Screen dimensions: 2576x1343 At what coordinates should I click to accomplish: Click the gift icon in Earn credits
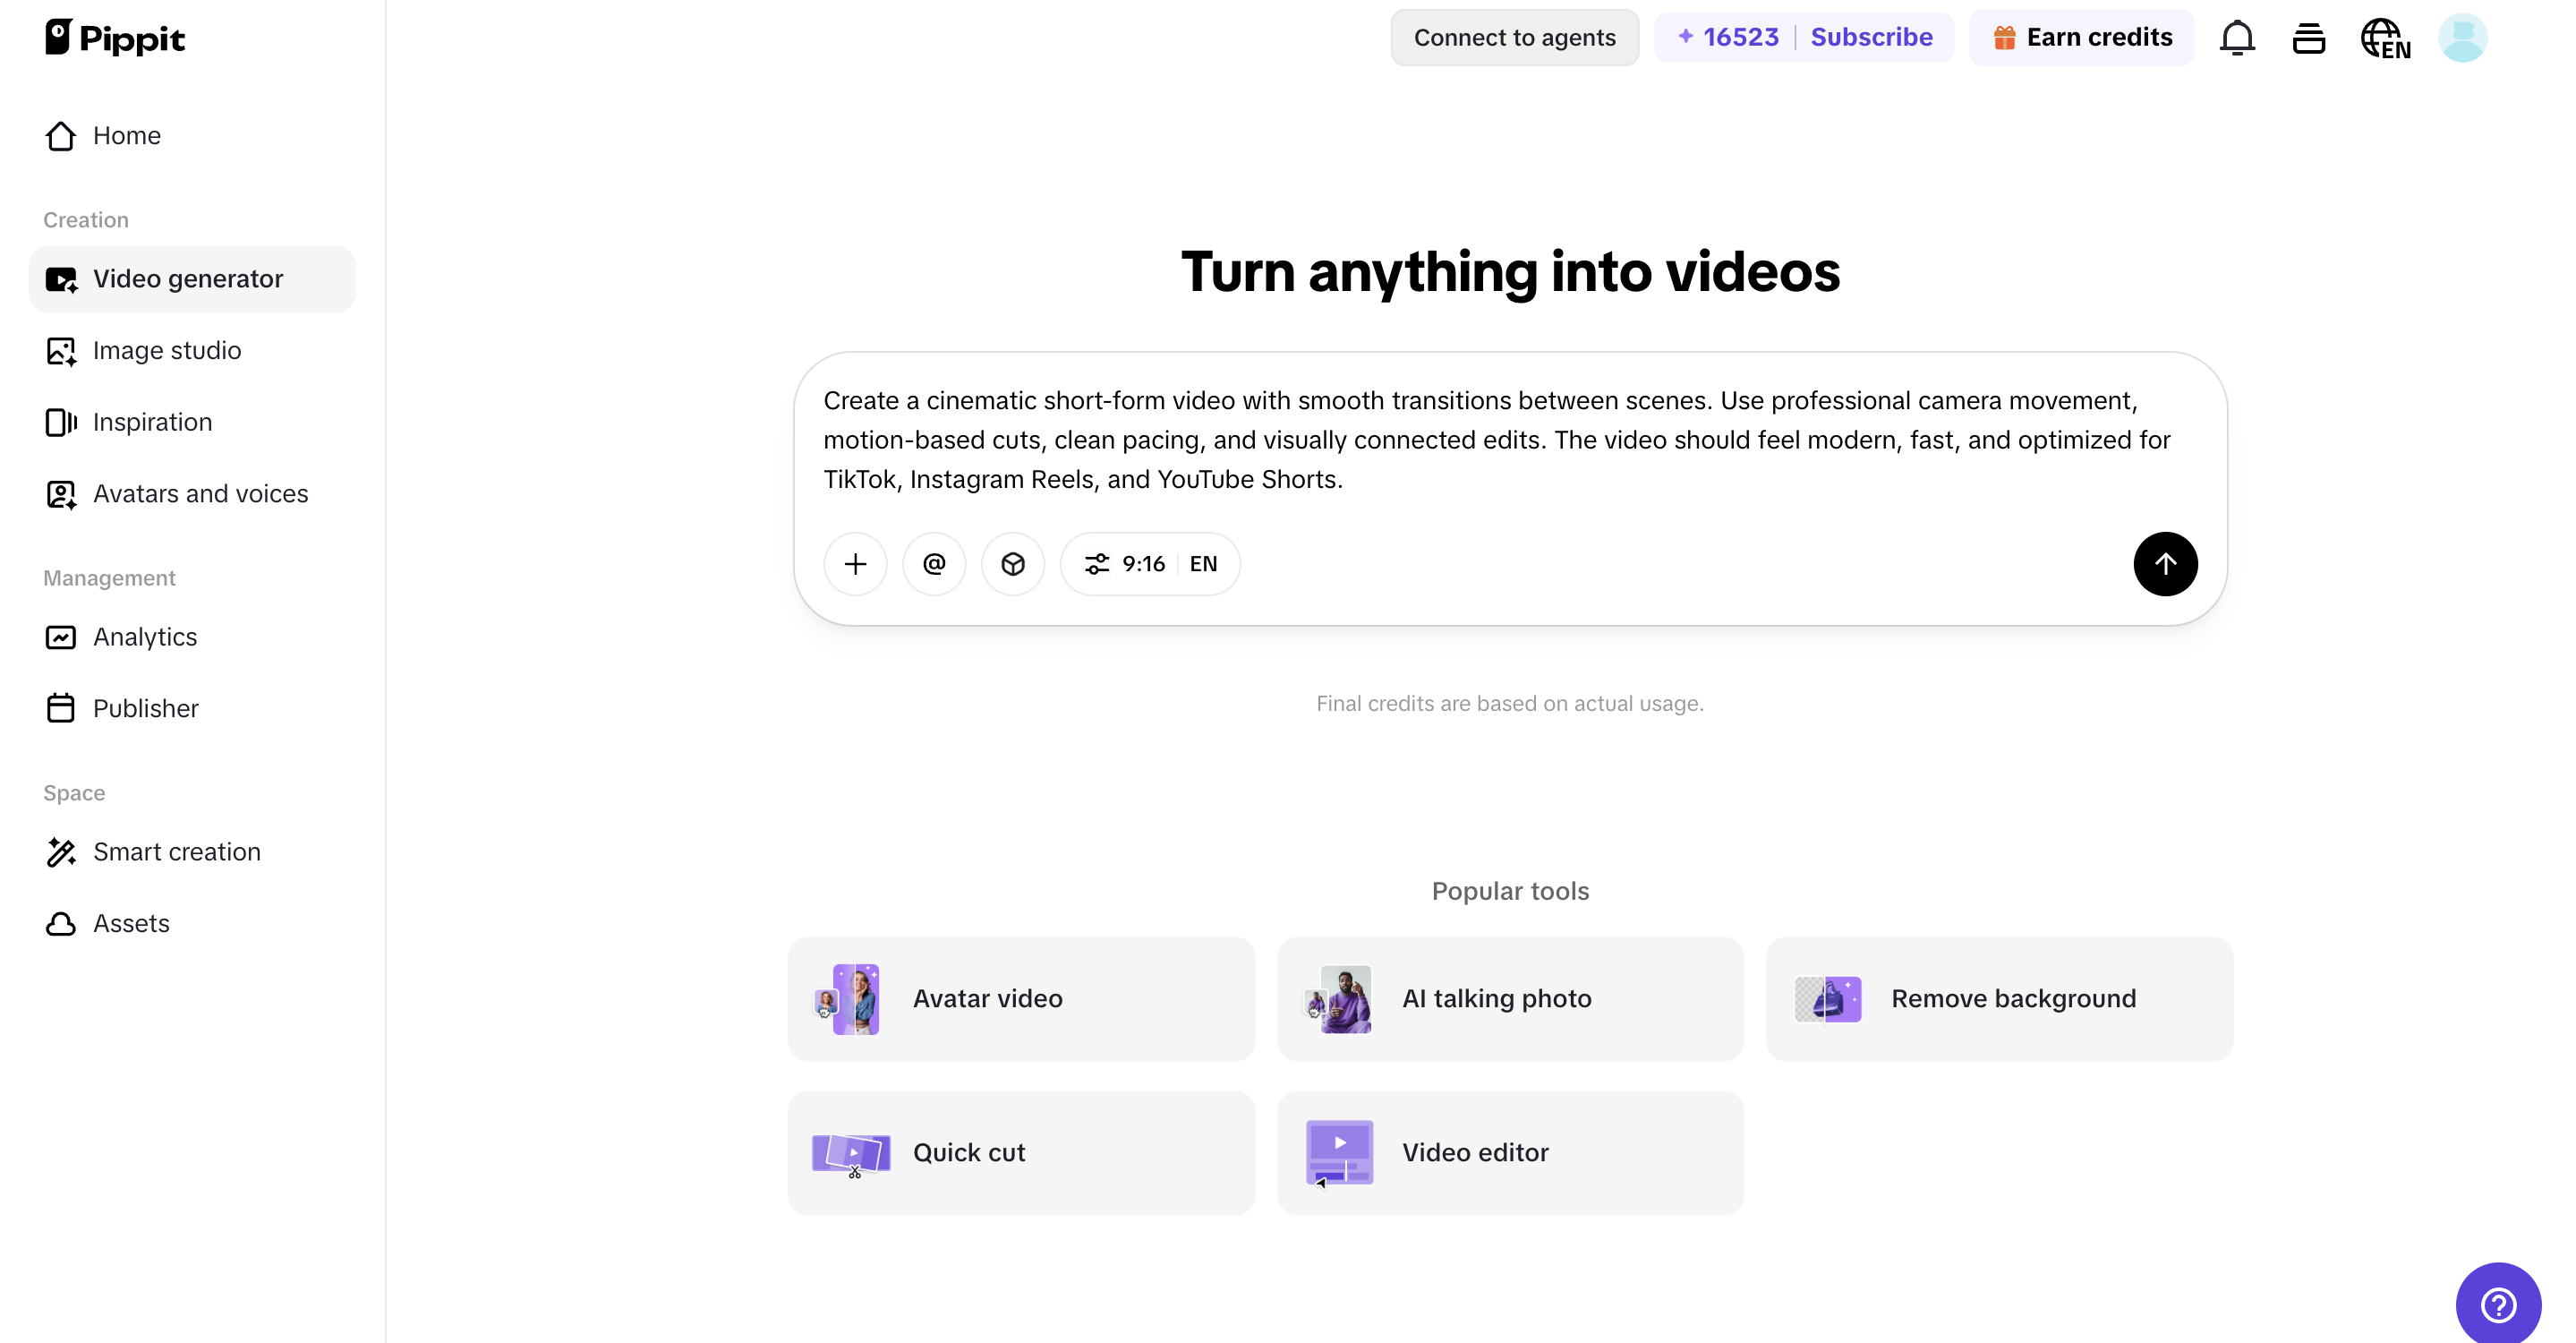pyautogui.click(x=2004, y=37)
